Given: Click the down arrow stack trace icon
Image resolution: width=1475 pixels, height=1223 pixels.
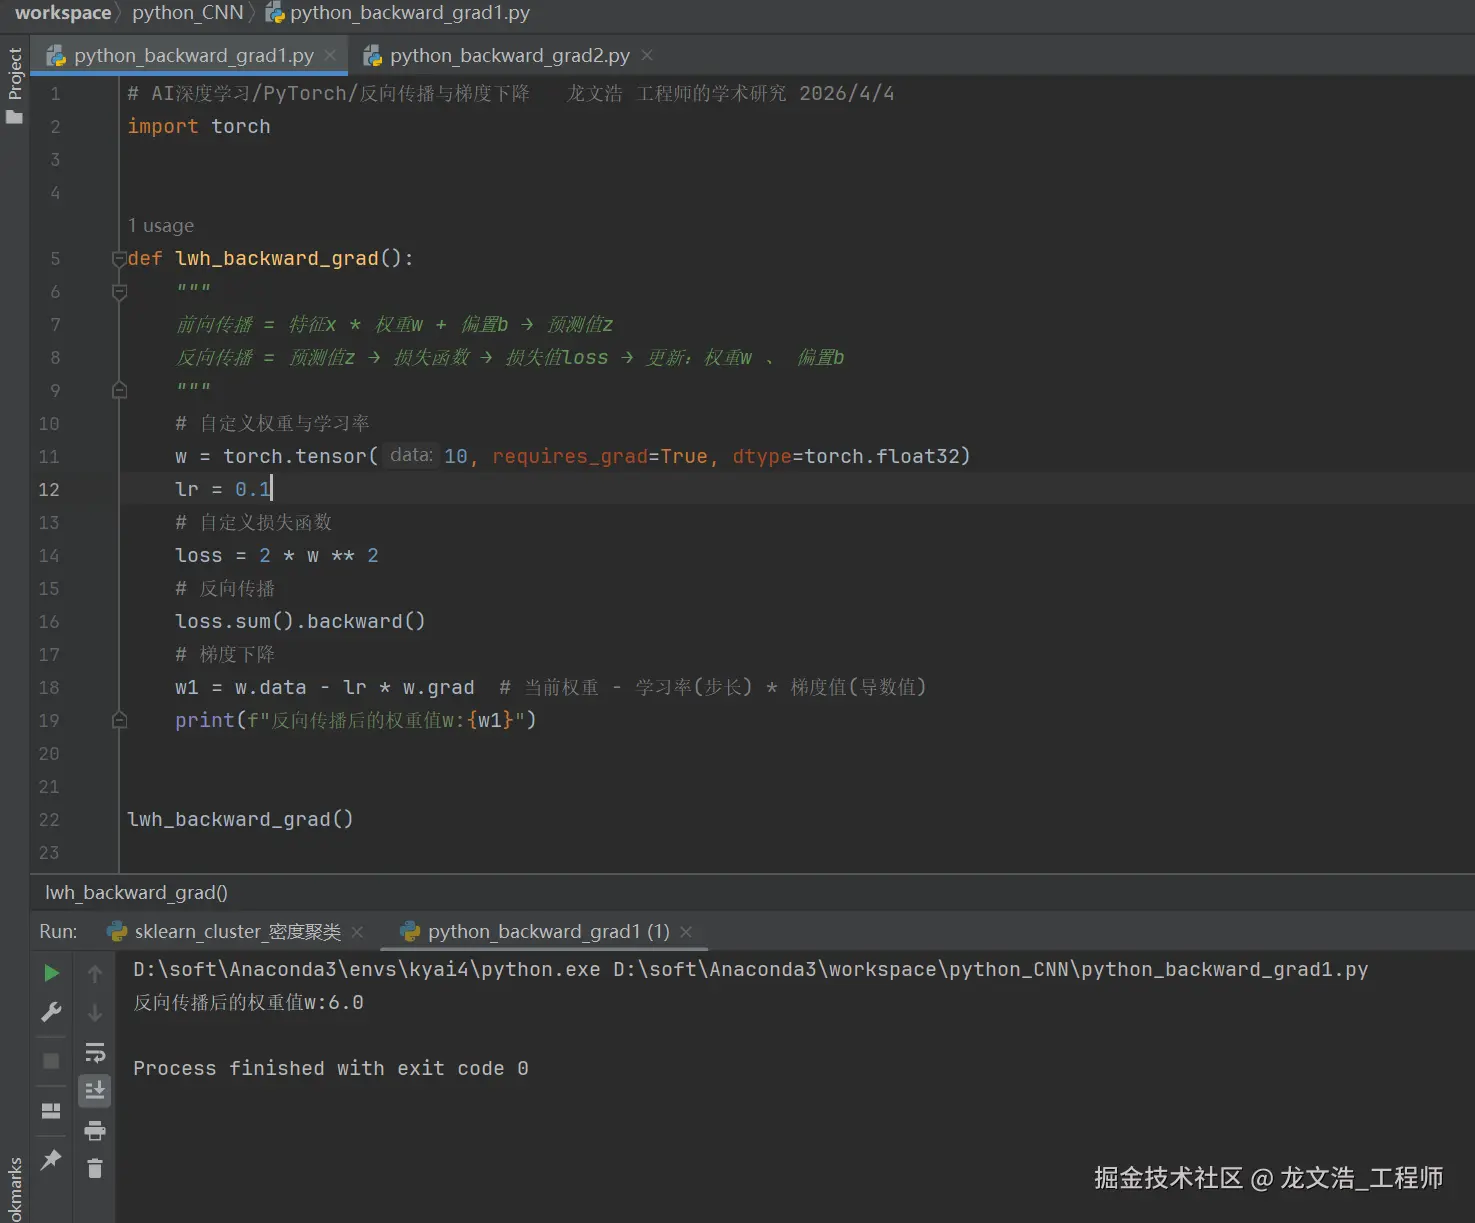Looking at the screenshot, I should 95,1013.
